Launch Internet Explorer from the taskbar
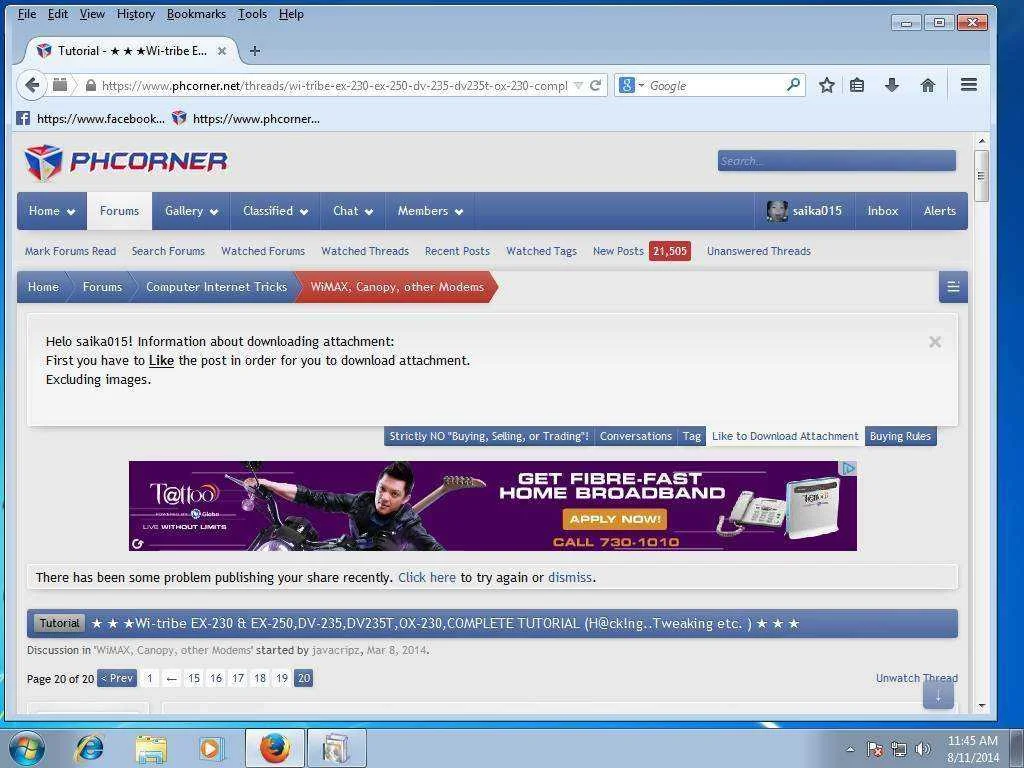Screen dimensions: 1024x768 click(89, 748)
